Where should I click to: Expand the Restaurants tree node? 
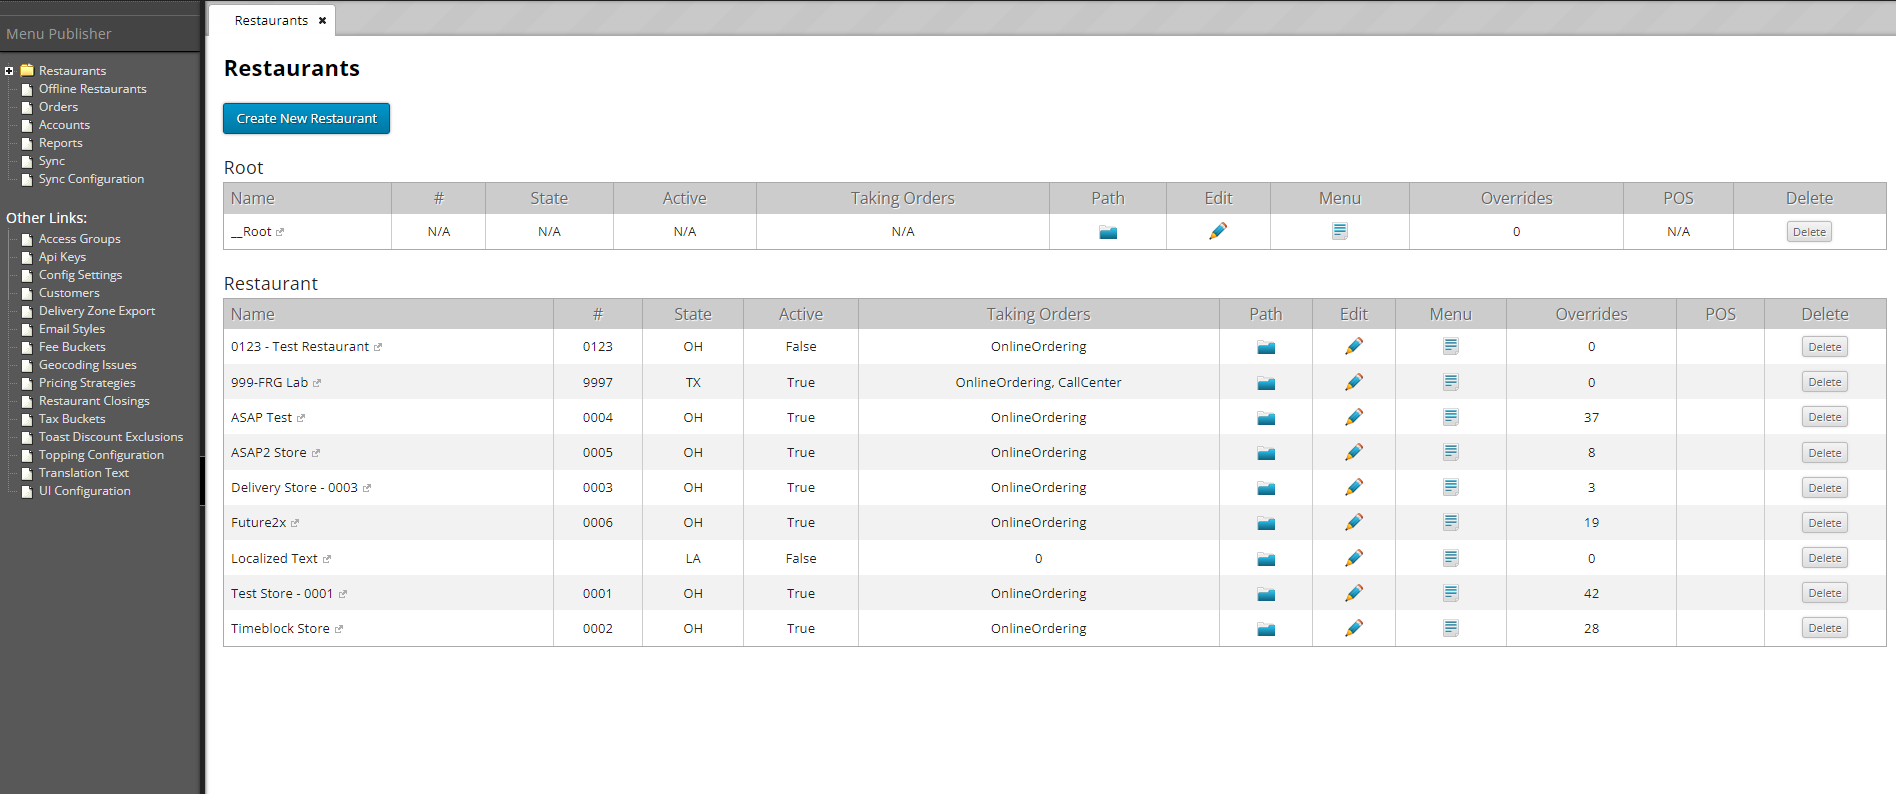pos(9,71)
